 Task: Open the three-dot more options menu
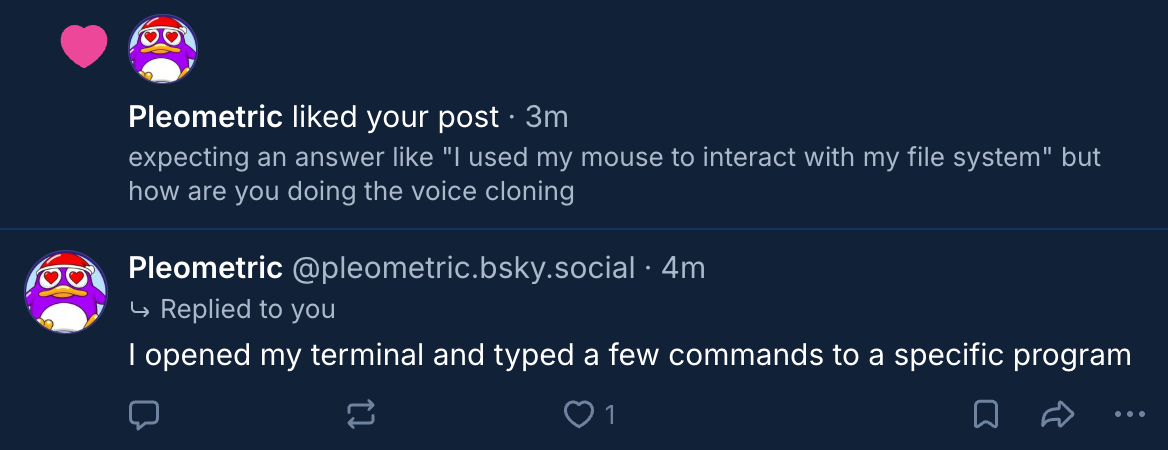coord(1129,414)
